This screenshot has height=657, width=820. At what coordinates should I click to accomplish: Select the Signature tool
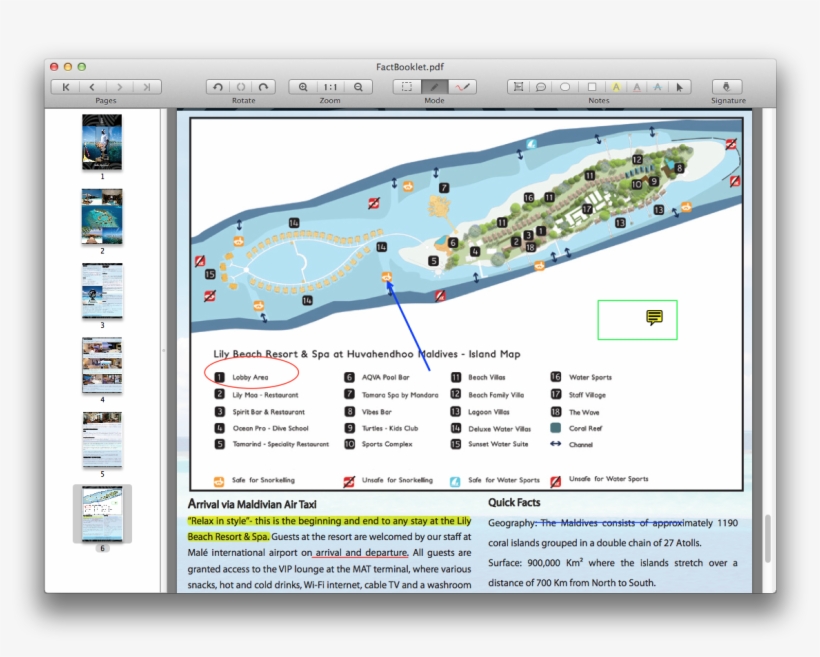(x=727, y=87)
